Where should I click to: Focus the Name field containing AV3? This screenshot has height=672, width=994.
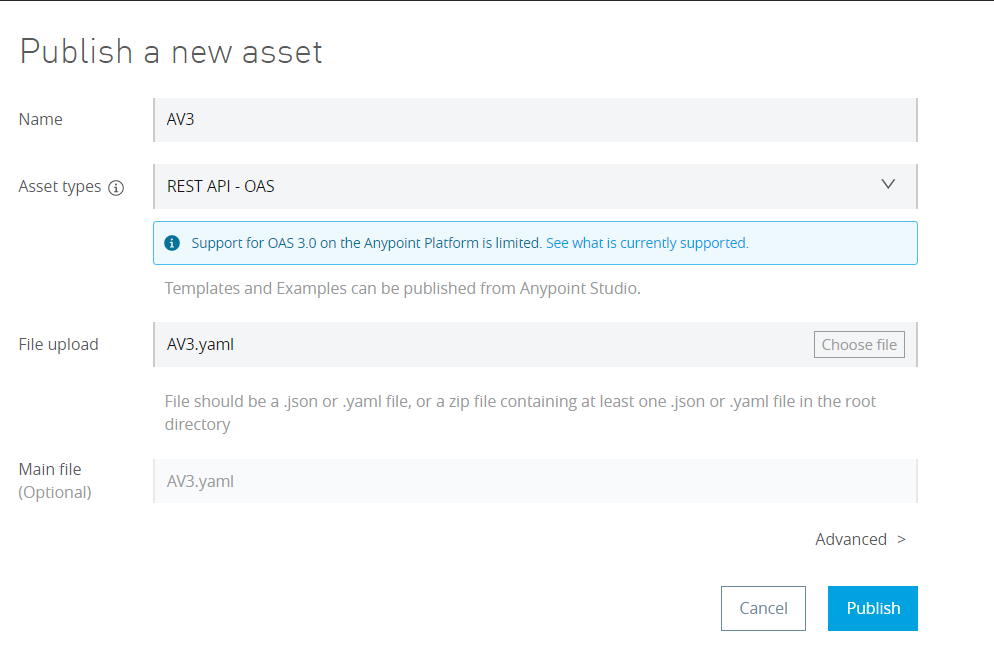click(535, 120)
